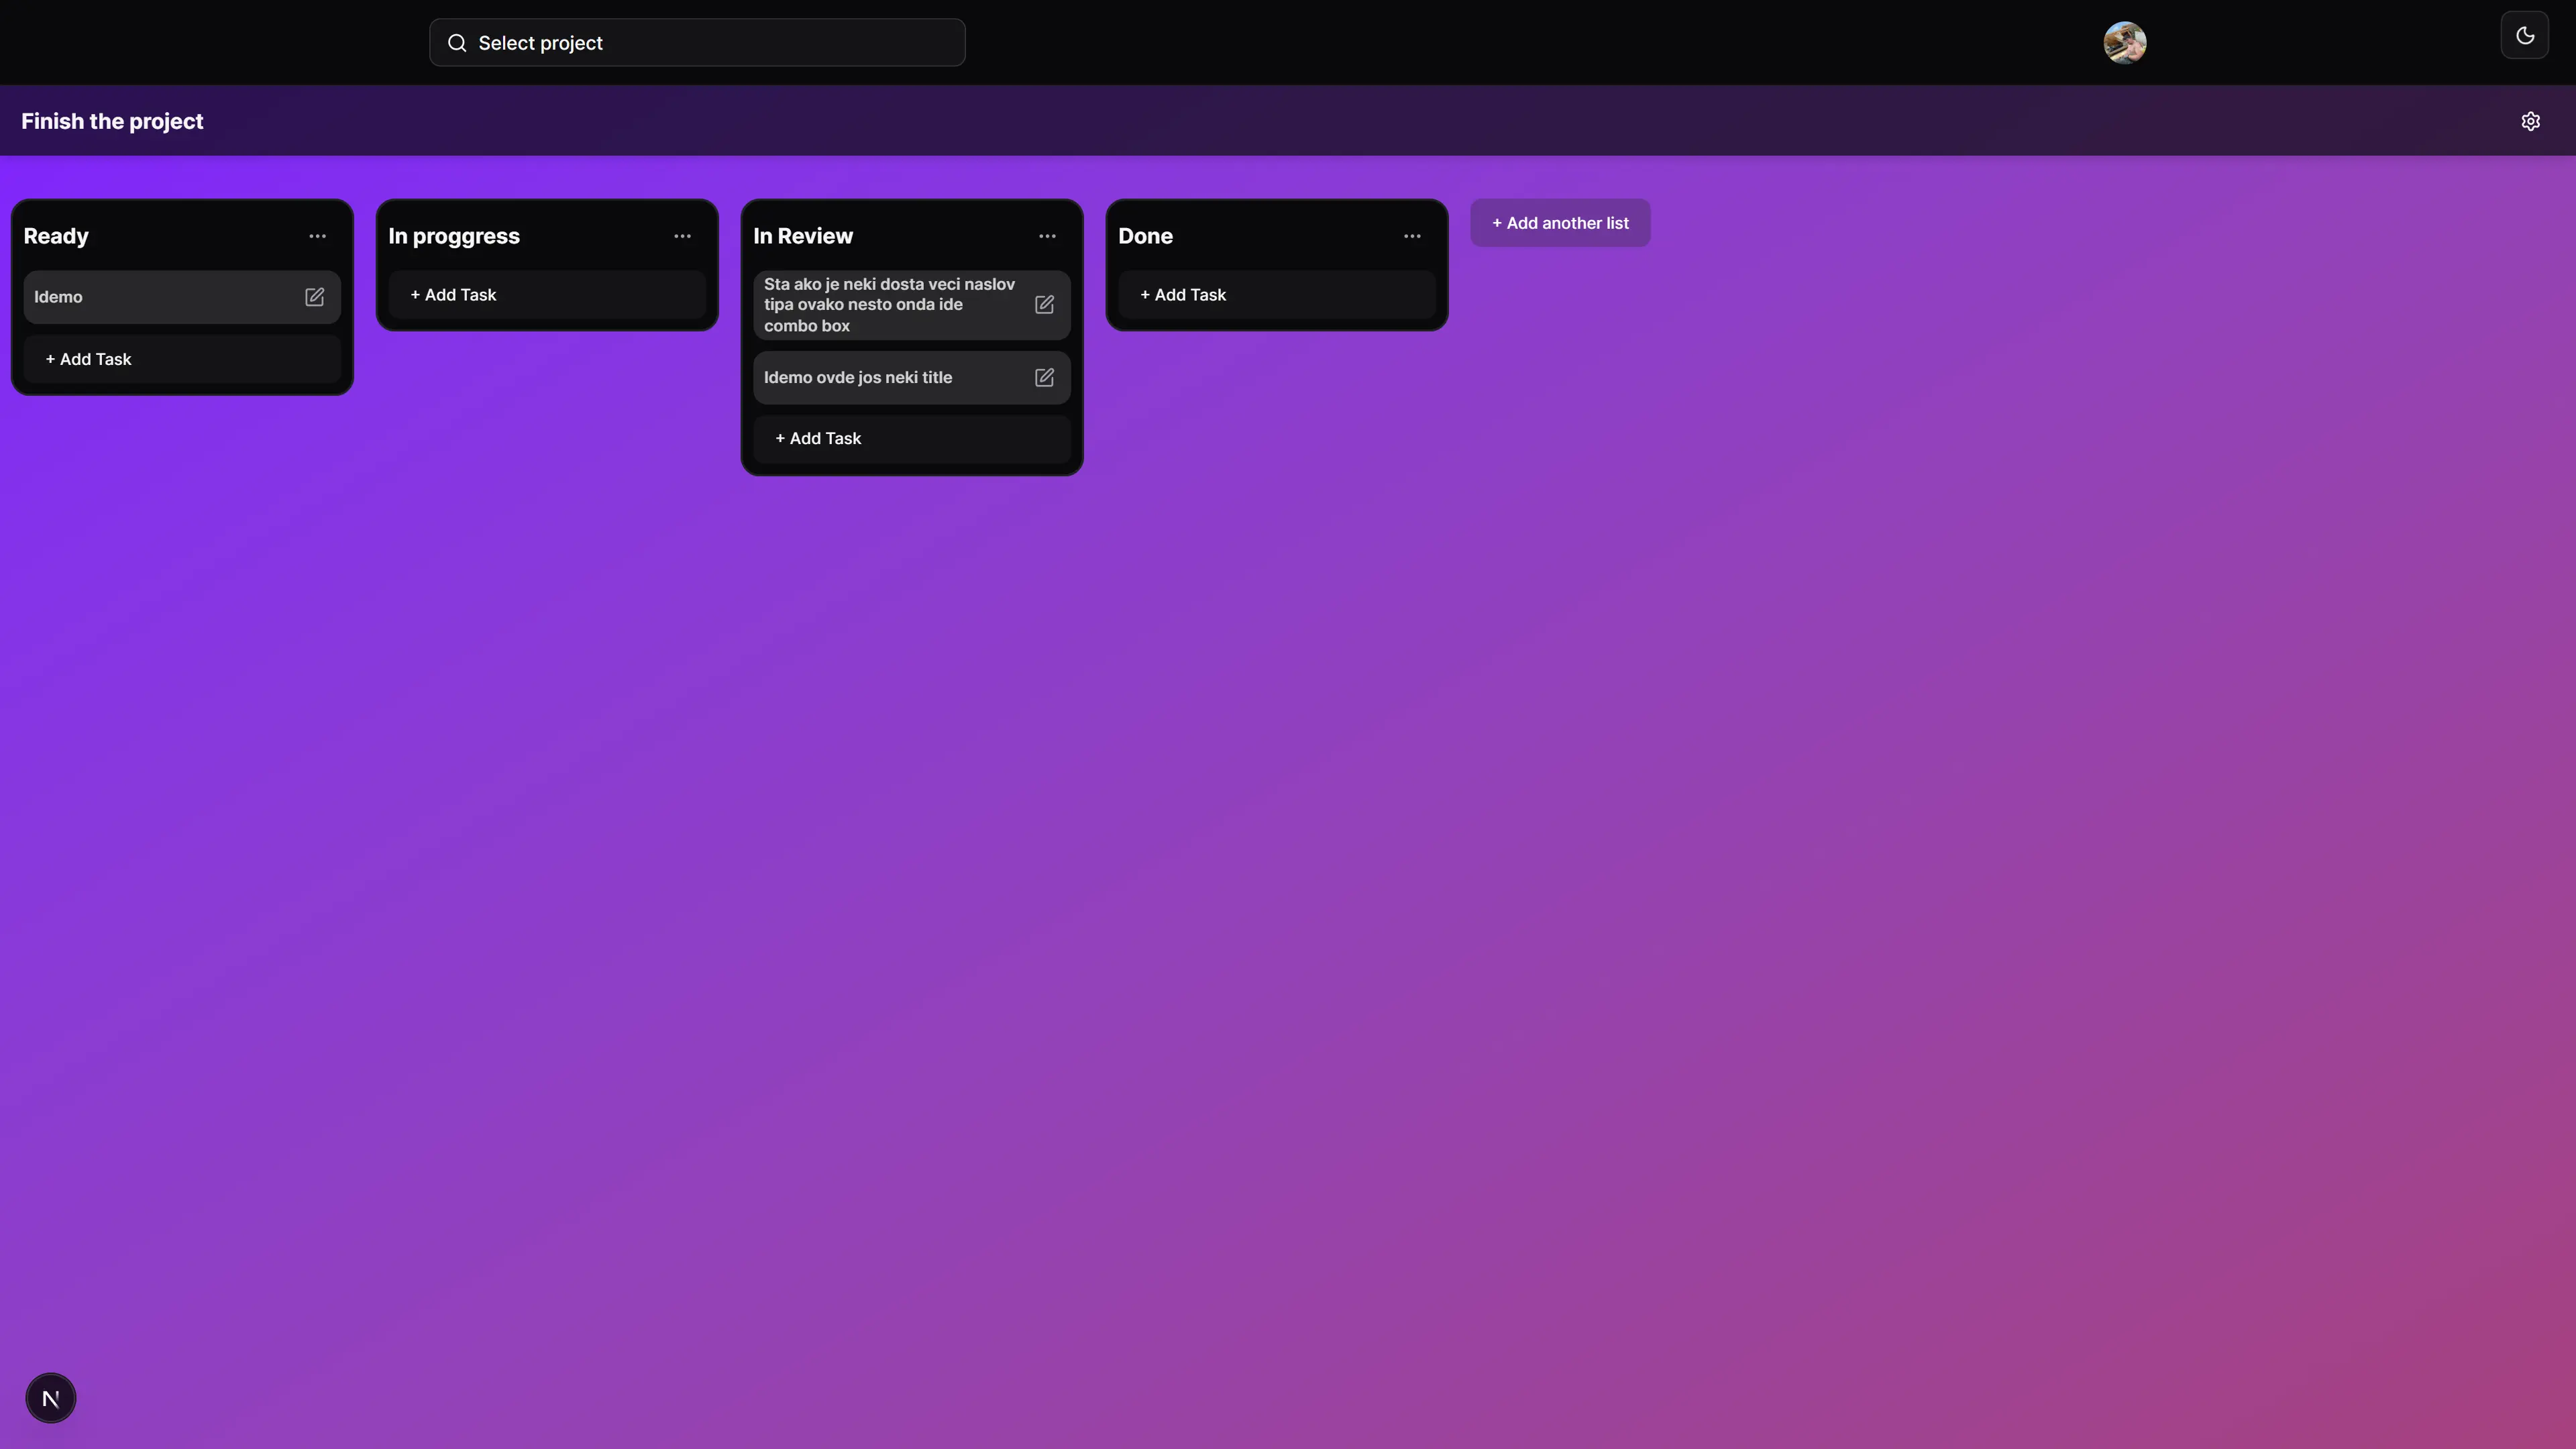Click the N avatar in the bottom corner
This screenshot has width=2576, height=1449.
click(x=50, y=1397)
